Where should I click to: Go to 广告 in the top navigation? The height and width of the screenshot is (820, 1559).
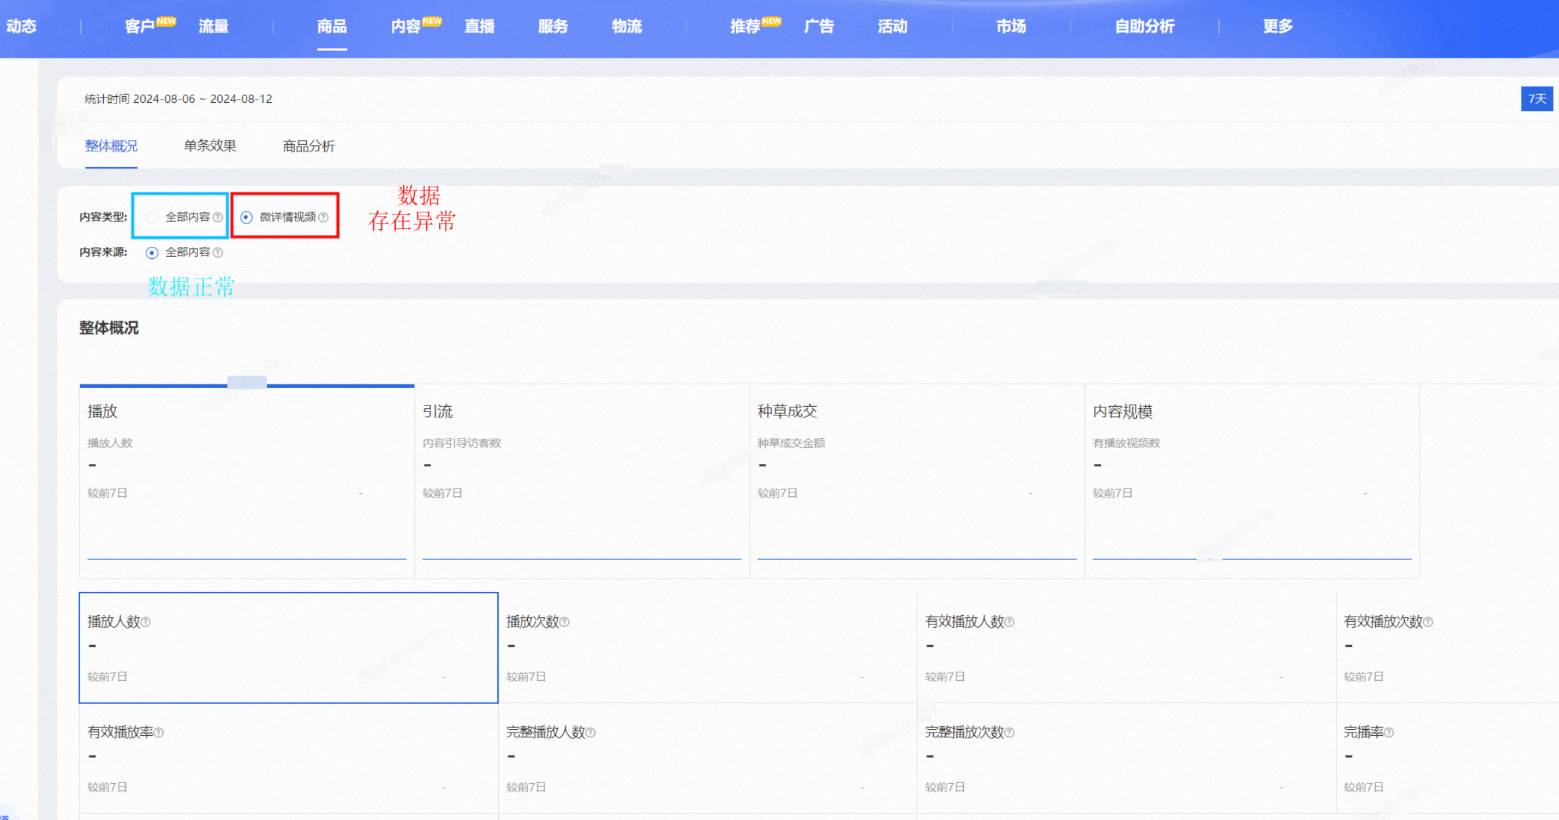pos(819,26)
